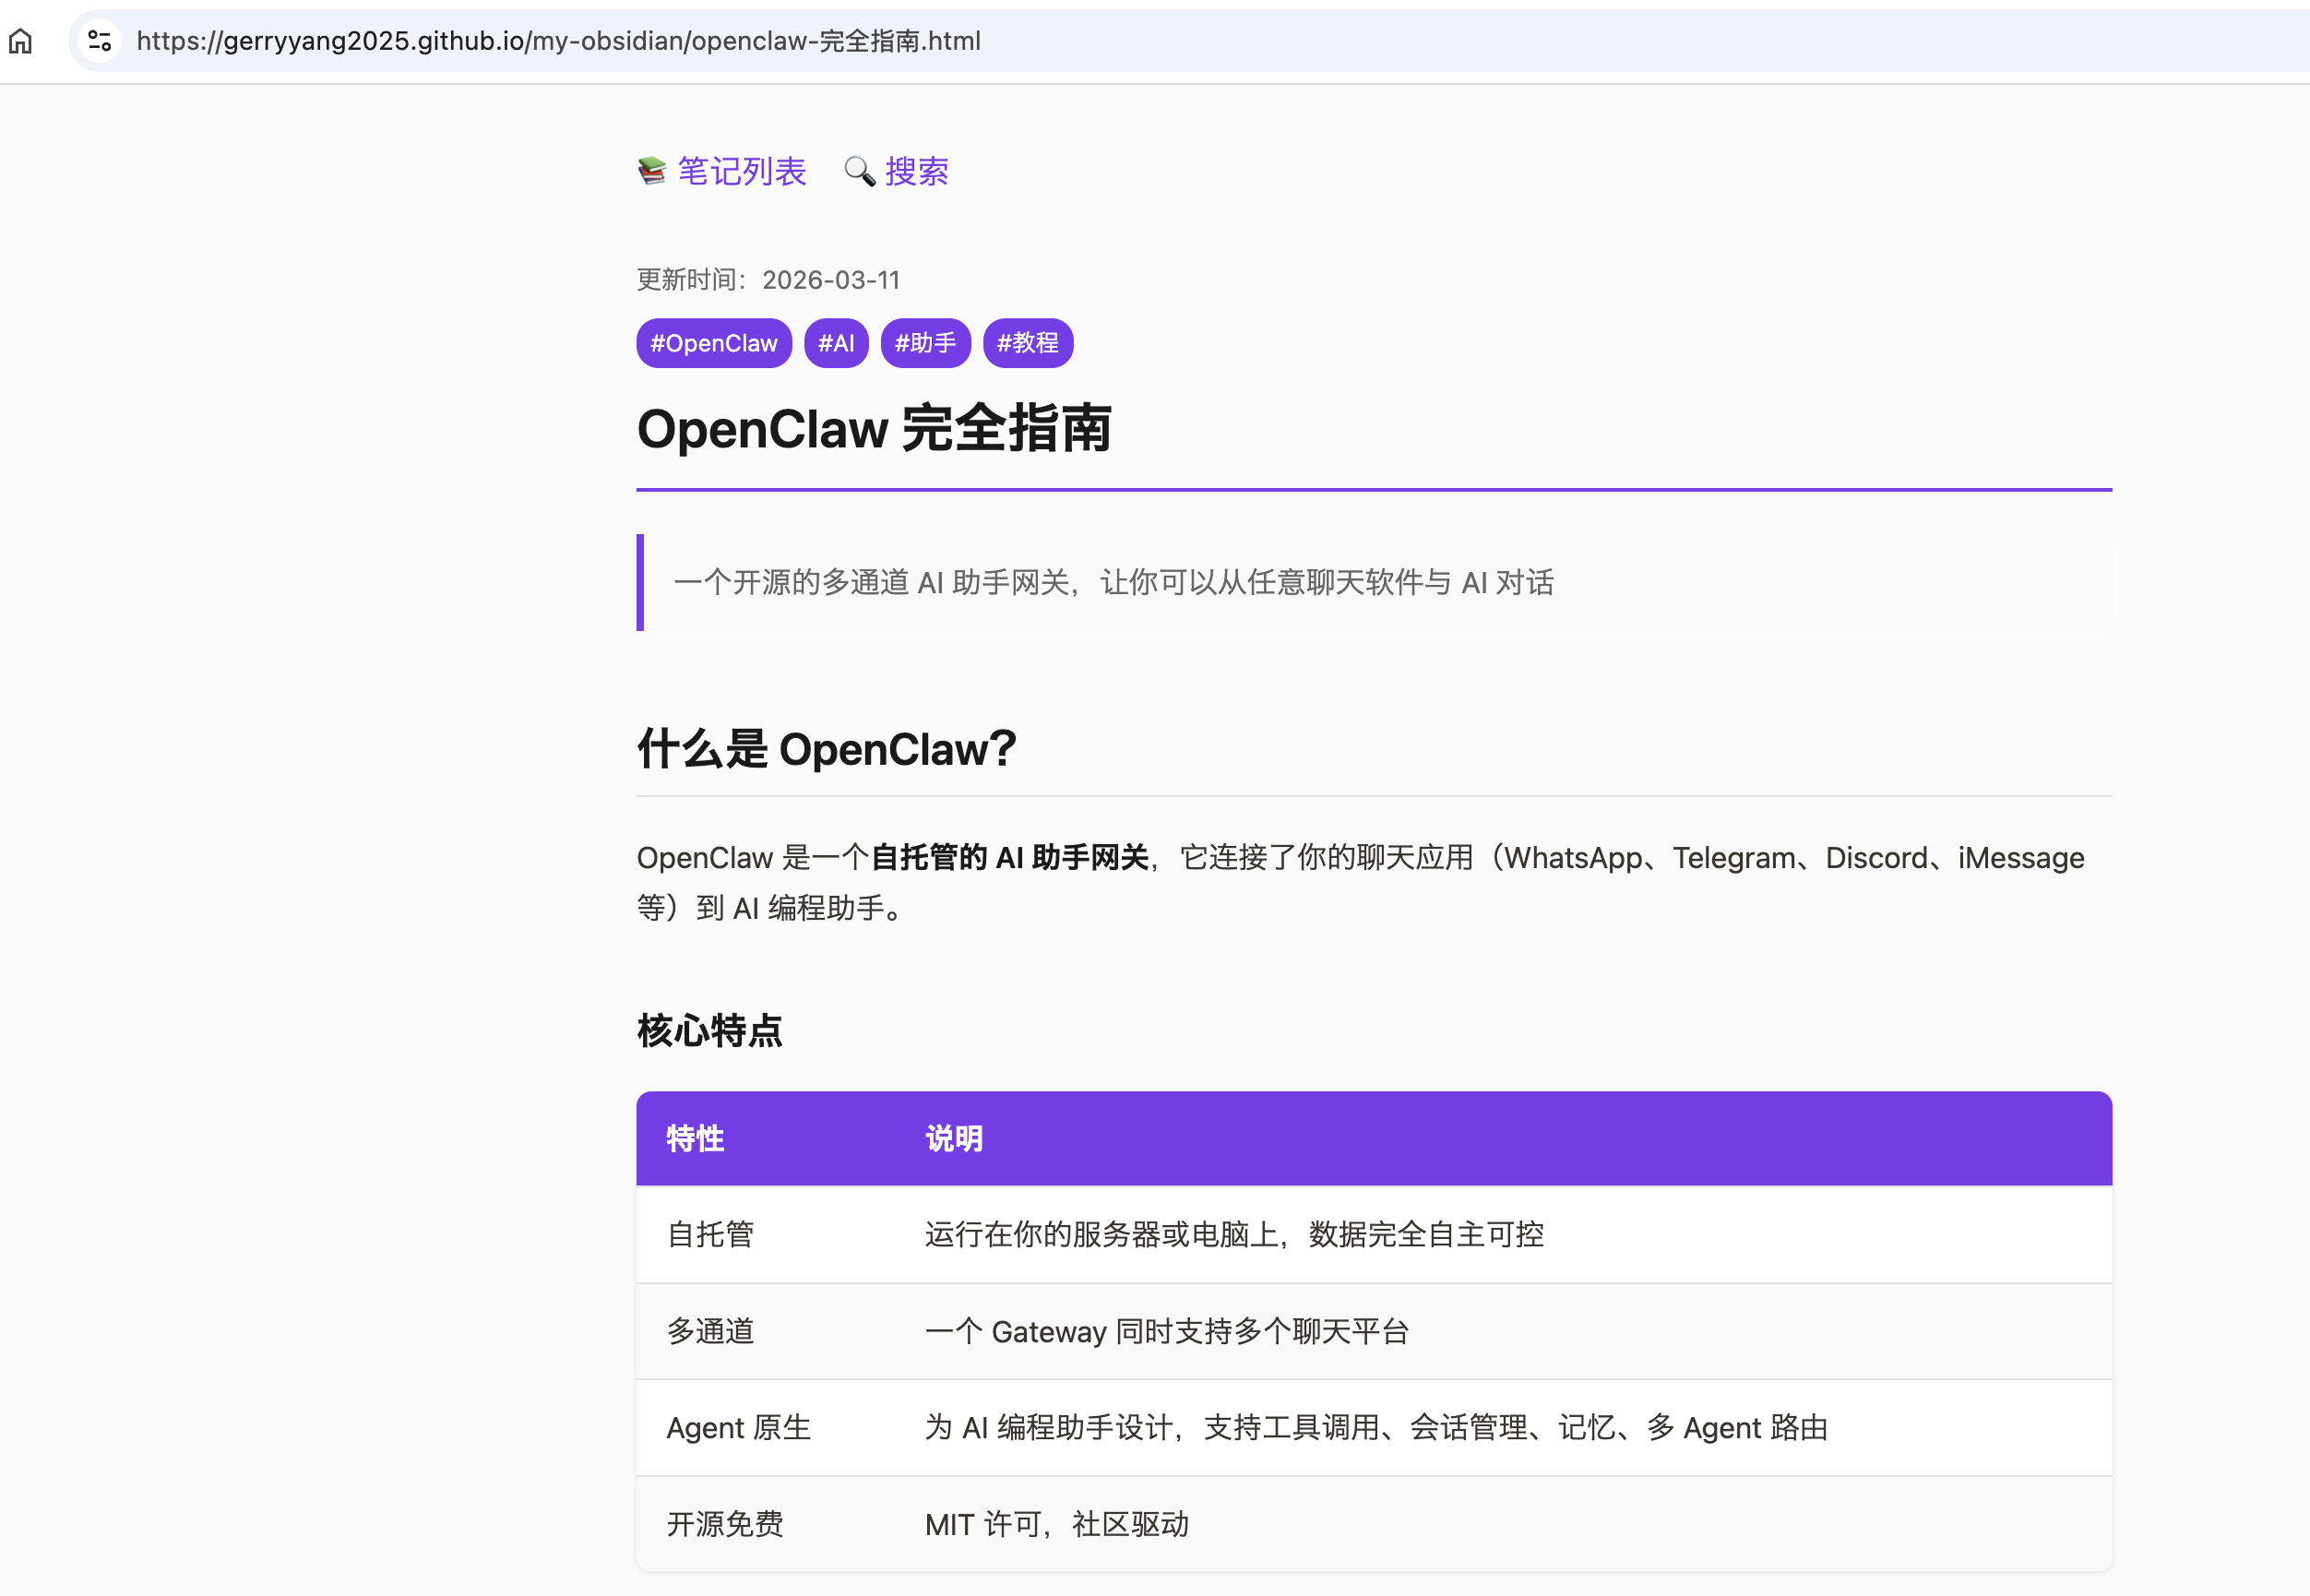Select the #AI tag
2310x1596 pixels.
coord(835,343)
